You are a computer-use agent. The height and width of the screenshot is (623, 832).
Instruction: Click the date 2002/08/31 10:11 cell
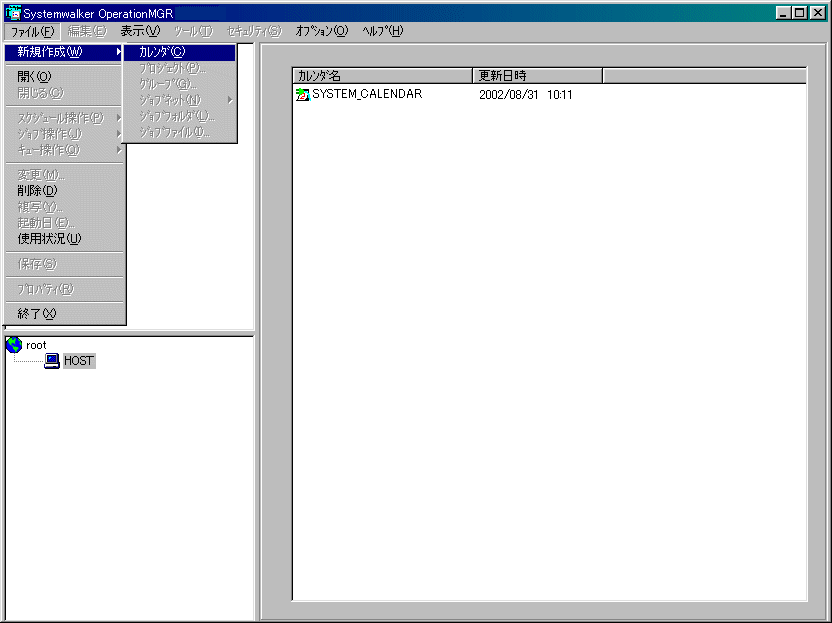click(x=525, y=95)
